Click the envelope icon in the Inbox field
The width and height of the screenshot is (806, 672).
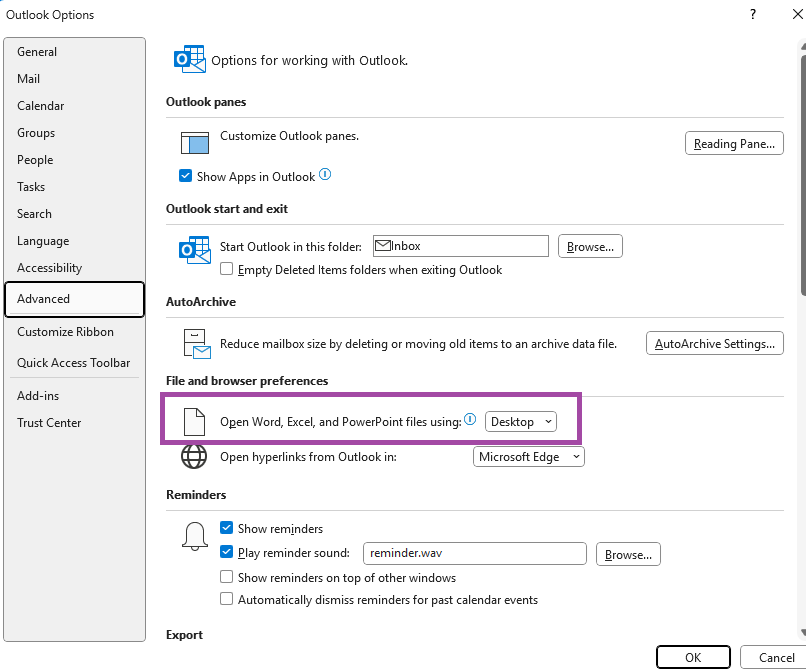tap(382, 246)
